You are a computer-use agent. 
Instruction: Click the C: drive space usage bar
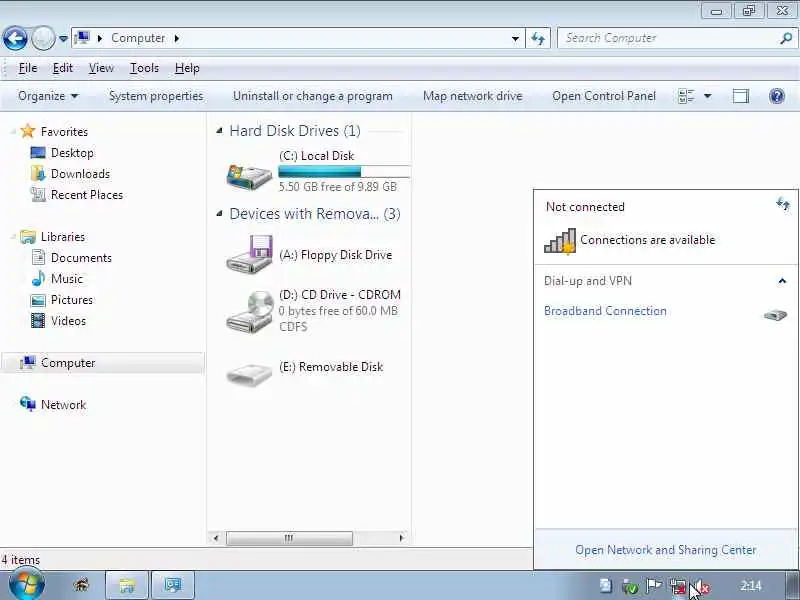(344, 171)
